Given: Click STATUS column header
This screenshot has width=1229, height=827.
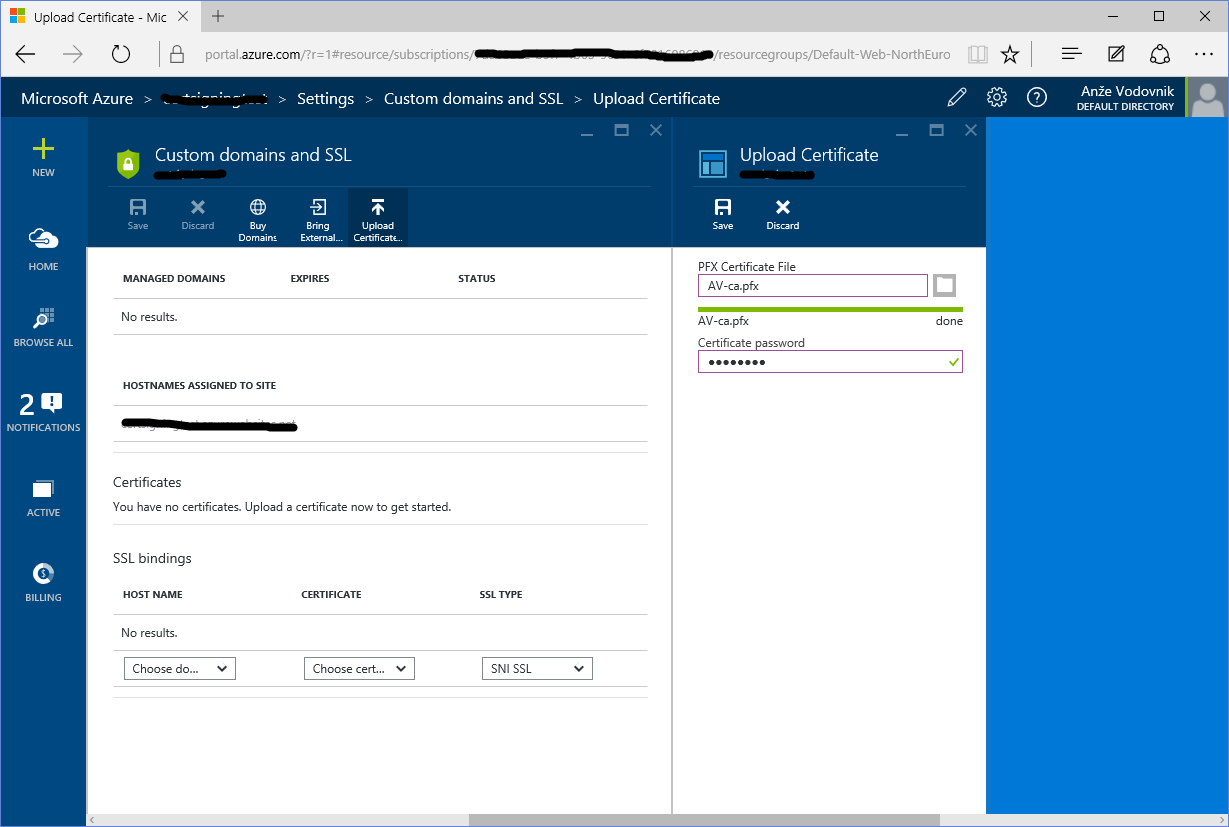Looking at the screenshot, I should (x=477, y=278).
